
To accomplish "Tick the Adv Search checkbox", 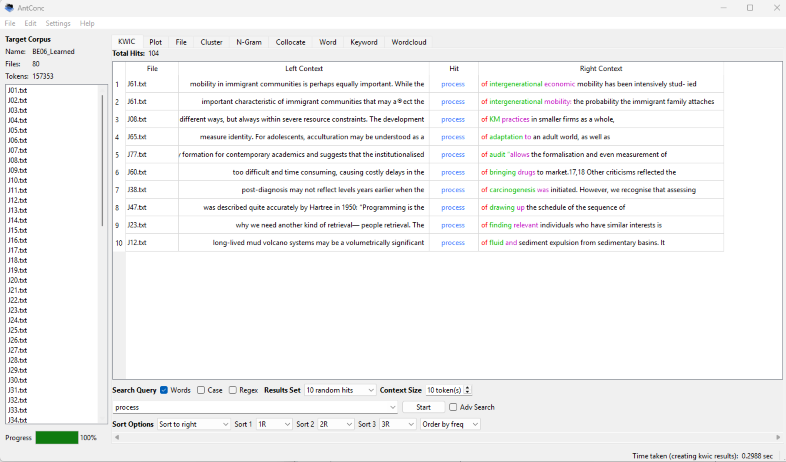I will point(453,407).
